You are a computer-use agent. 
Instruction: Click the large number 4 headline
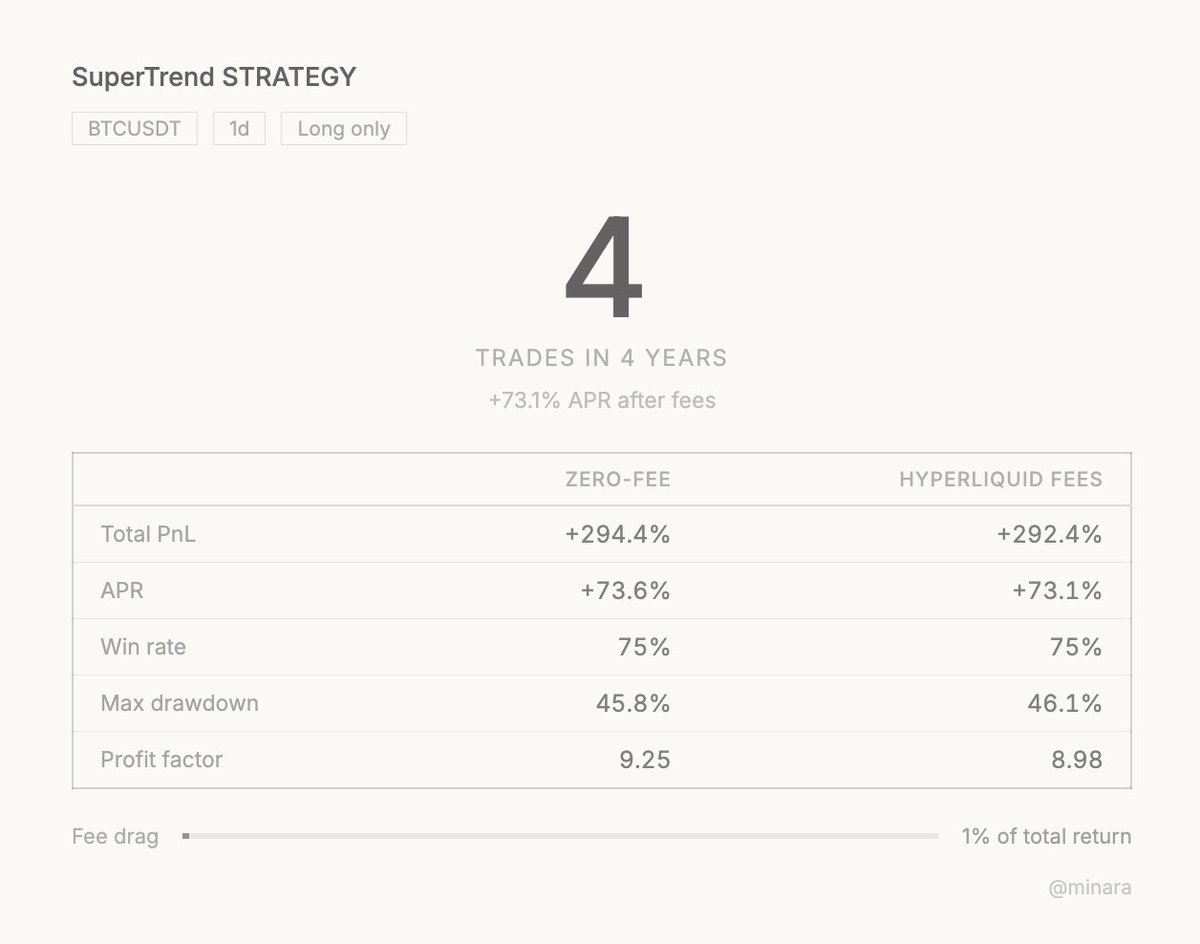coord(602,268)
